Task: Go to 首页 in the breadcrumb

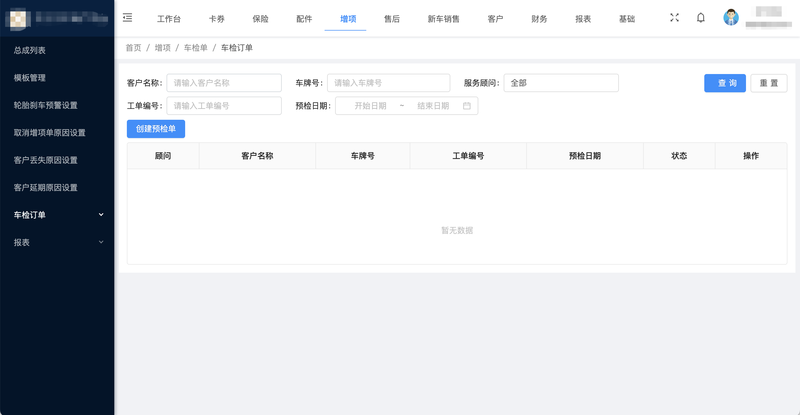Action: (133, 48)
